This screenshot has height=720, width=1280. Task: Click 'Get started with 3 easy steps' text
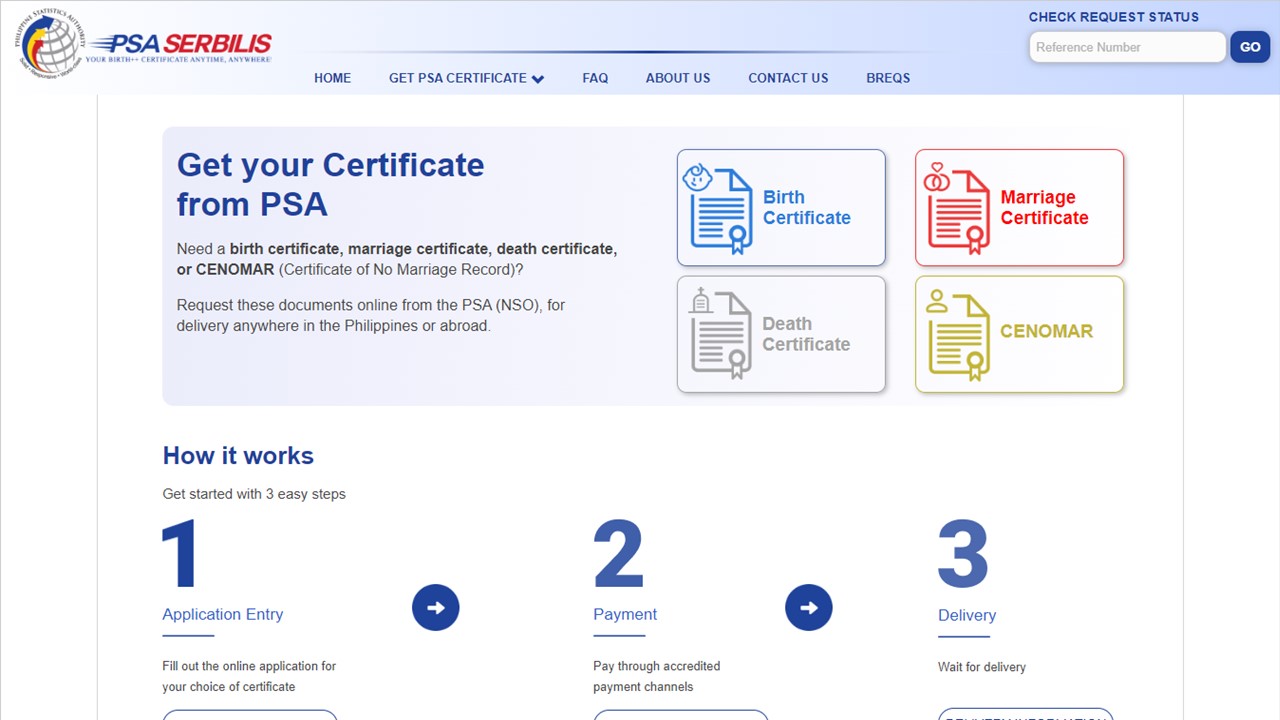click(254, 494)
